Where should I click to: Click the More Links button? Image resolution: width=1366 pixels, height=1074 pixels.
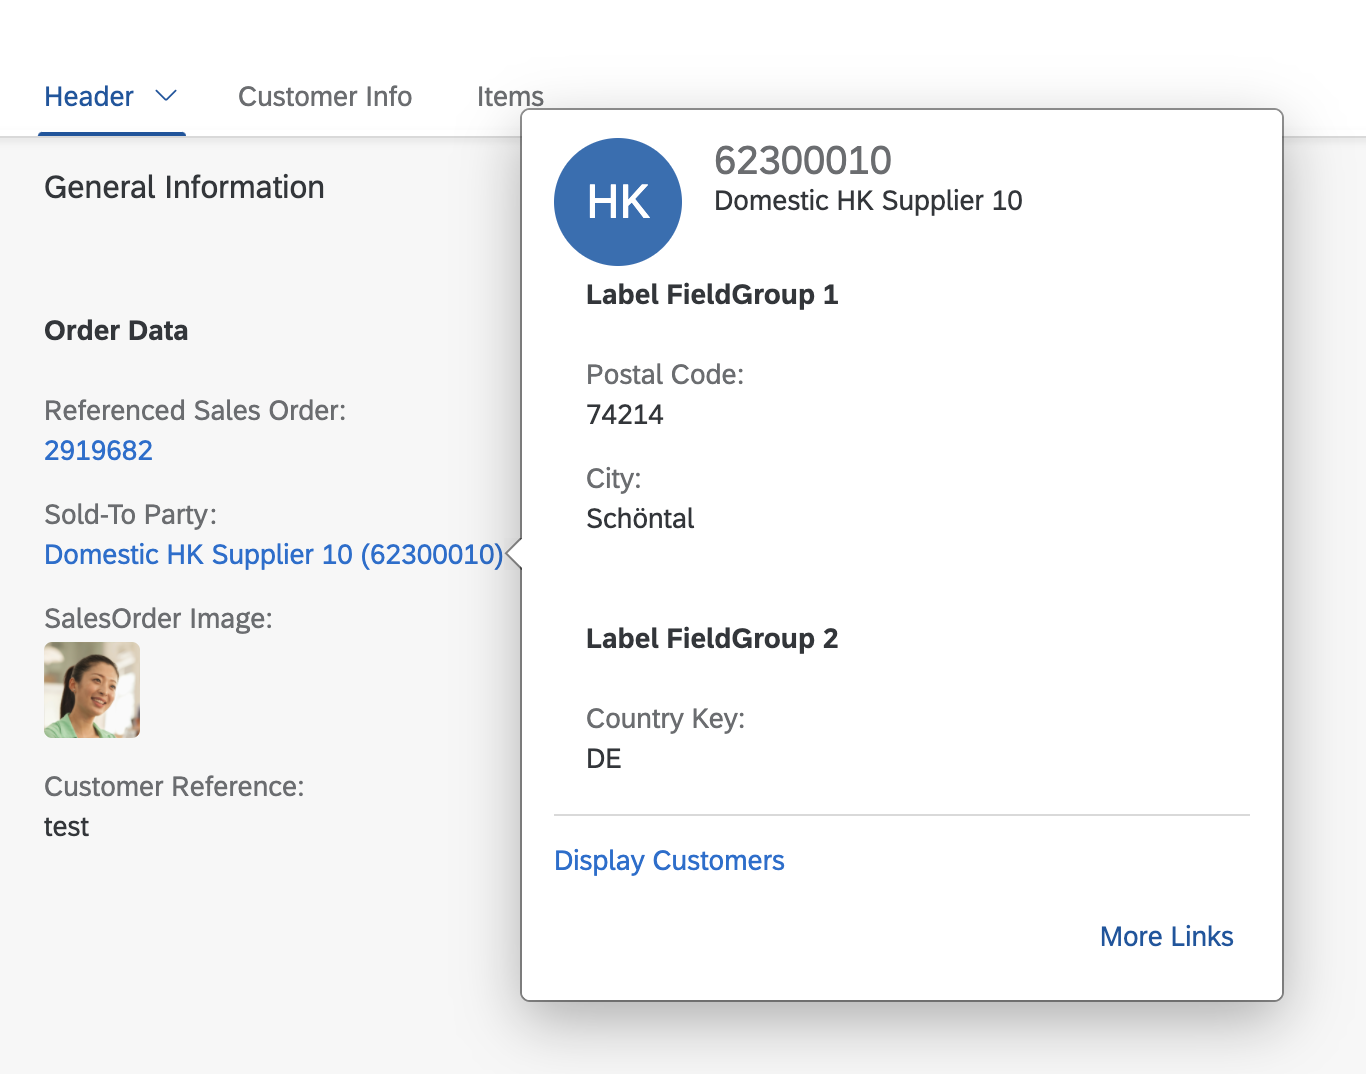[x=1166, y=936]
